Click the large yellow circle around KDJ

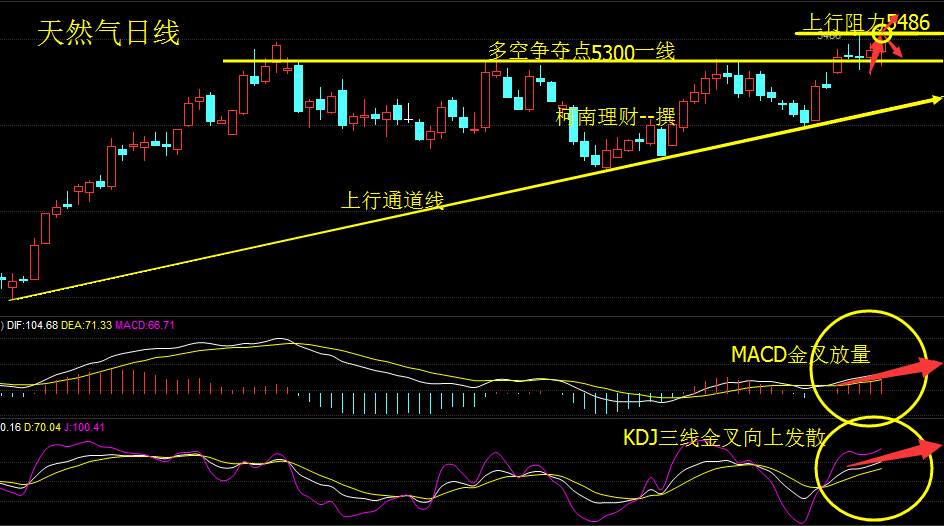pyautogui.click(x=874, y=468)
